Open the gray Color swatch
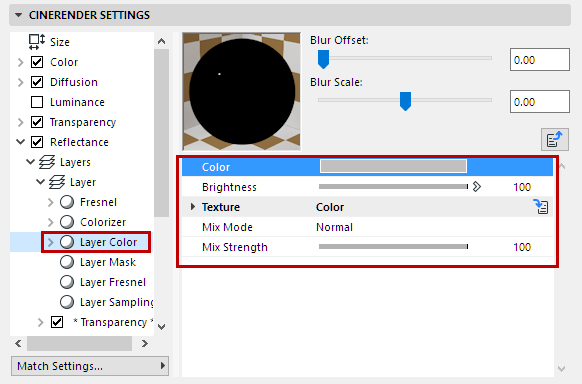This screenshot has height=384, width=582. pyautogui.click(x=393, y=166)
